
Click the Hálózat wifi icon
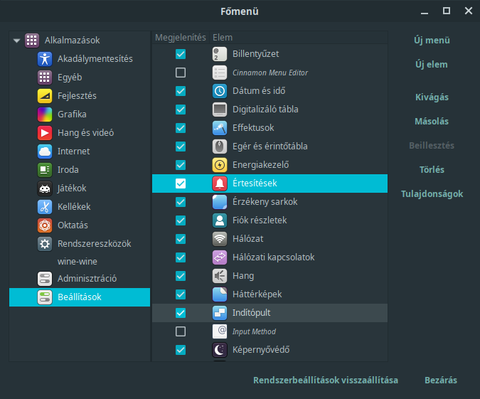220,239
